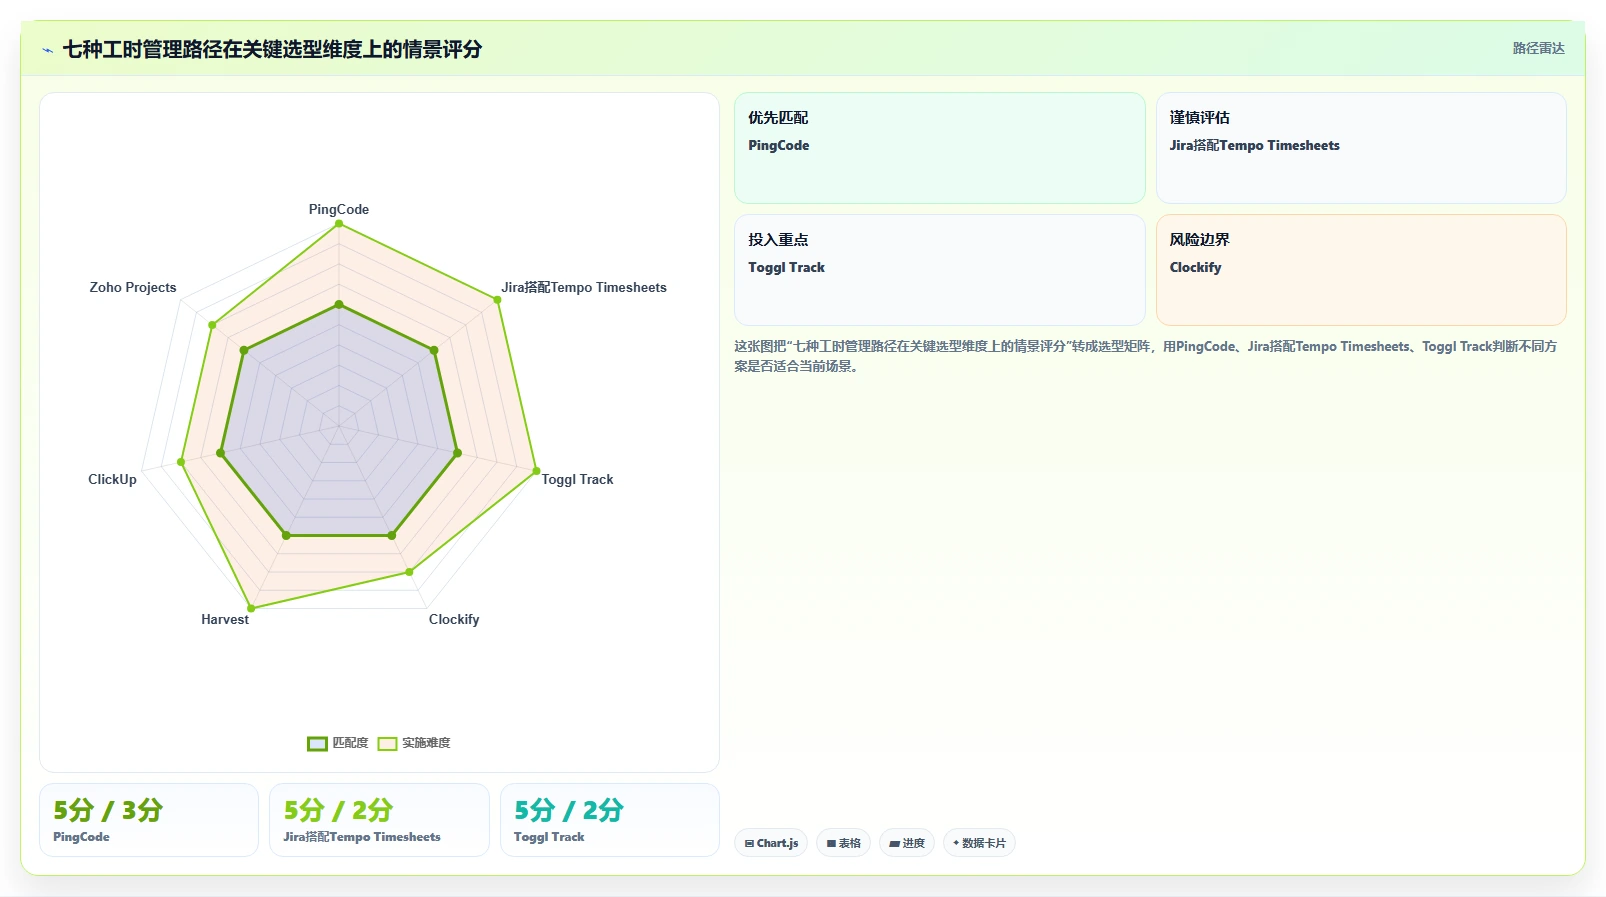Click the PingCode radar axis label
The image size is (1606, 897).
pos(339,209)
